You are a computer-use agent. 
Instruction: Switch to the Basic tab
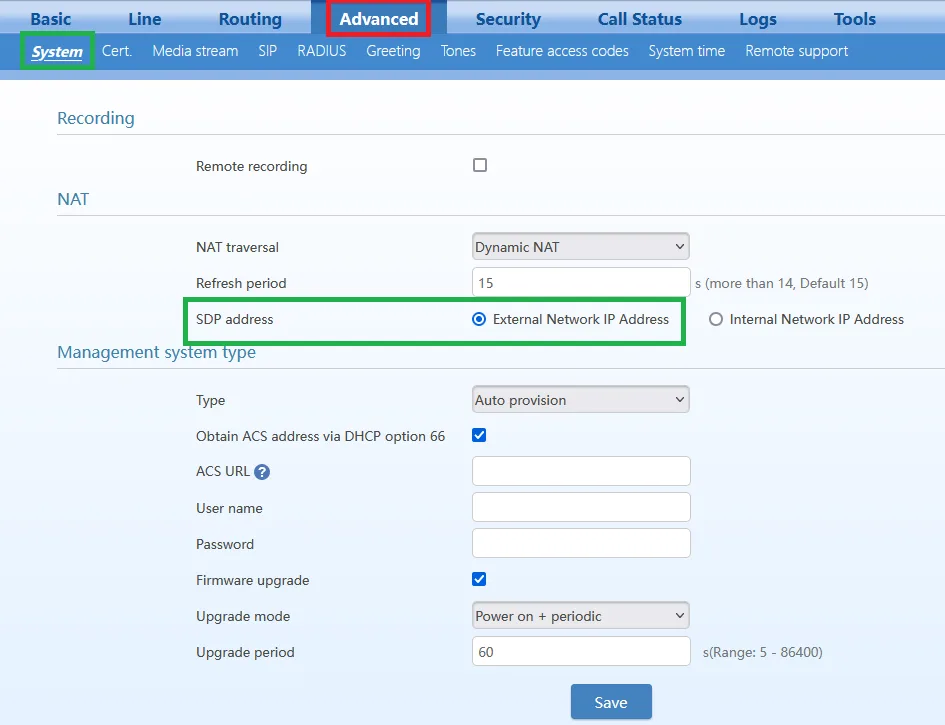click(x=51, y=19)
